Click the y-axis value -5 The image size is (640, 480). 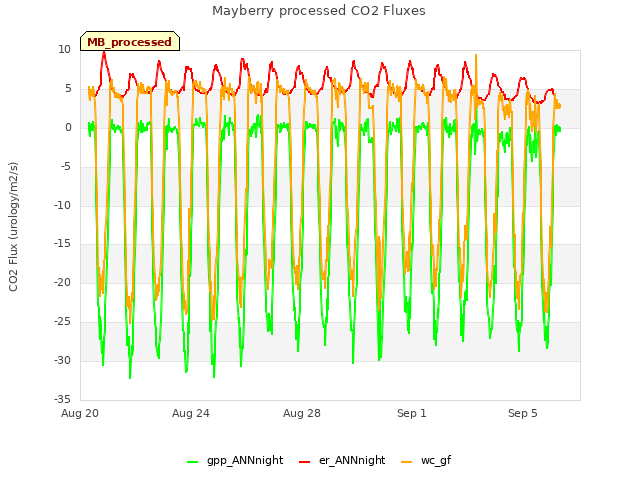pos(65,167)
